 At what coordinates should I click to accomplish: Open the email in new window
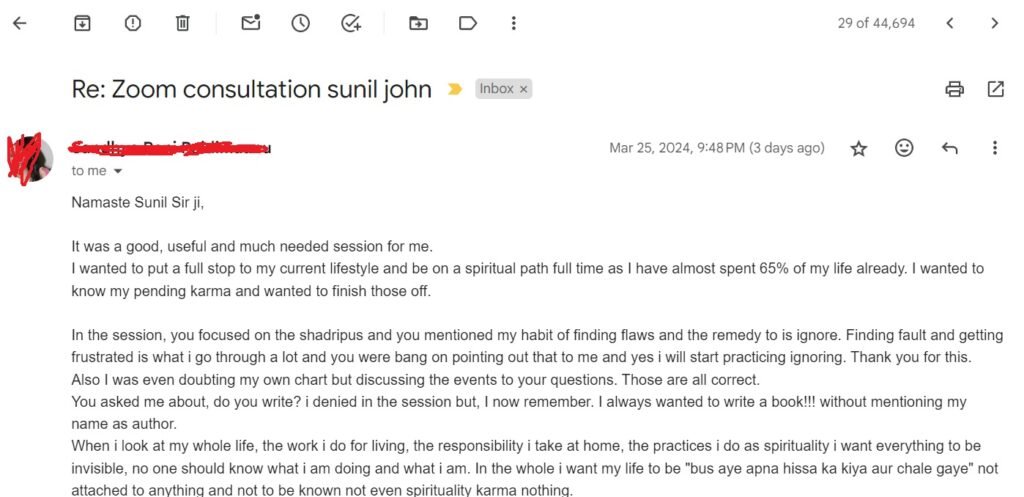pos(995,89)
